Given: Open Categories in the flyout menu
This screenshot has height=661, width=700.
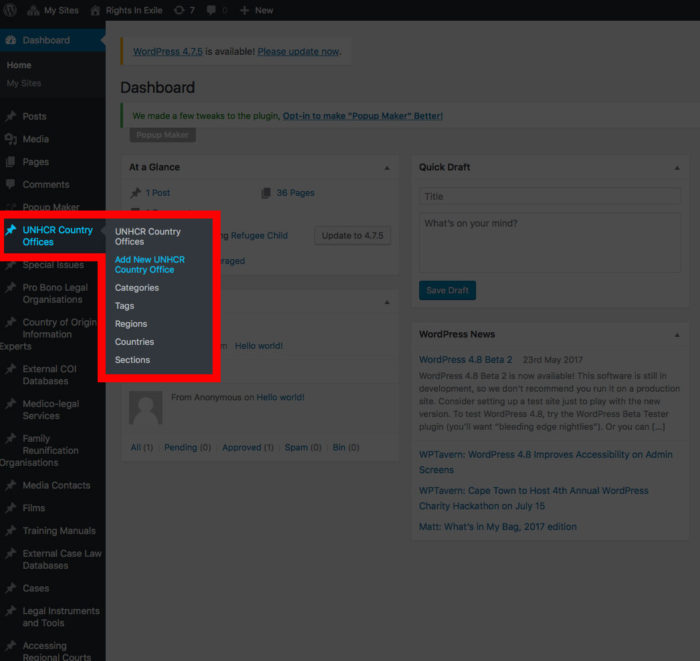Looking at the screenshot, I should 137,288.
